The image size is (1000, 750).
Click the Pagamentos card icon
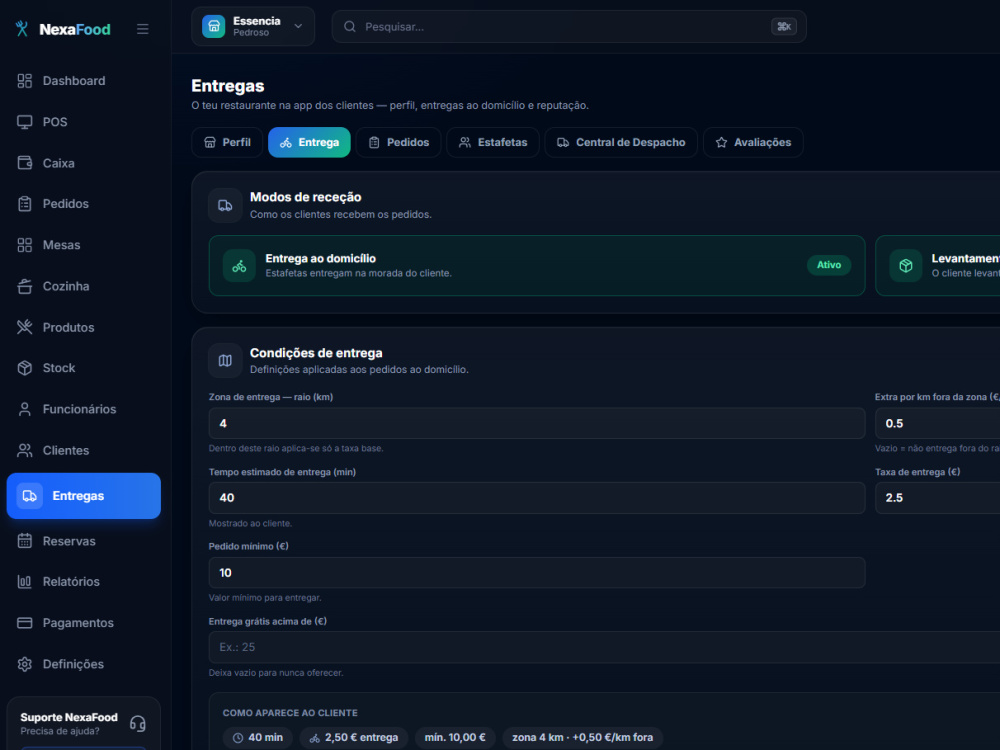(x=25, y=623)
